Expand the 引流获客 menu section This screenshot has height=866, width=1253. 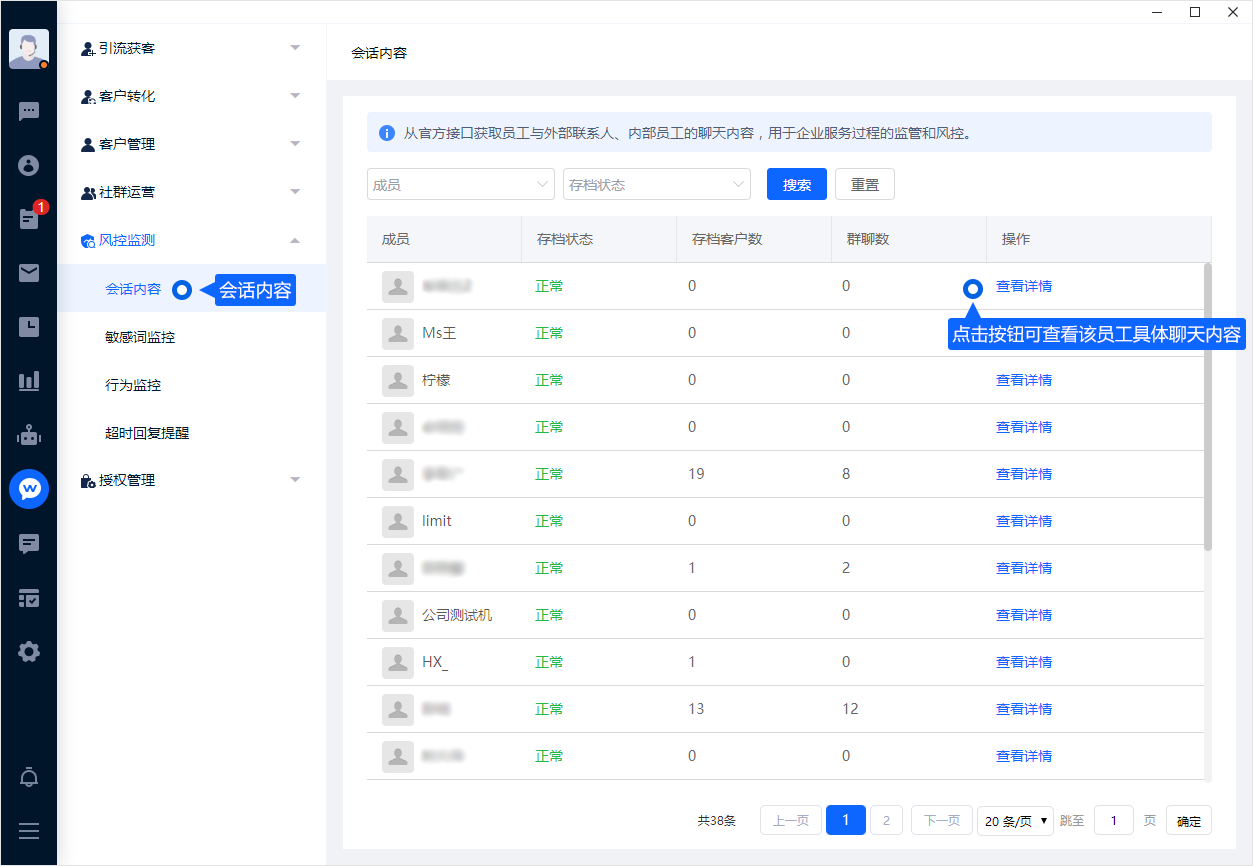click(191, 48)
